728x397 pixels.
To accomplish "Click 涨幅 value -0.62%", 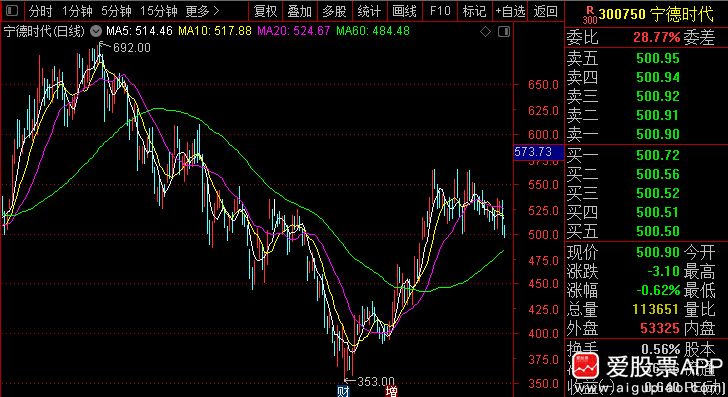I will (x=658, y=291).
